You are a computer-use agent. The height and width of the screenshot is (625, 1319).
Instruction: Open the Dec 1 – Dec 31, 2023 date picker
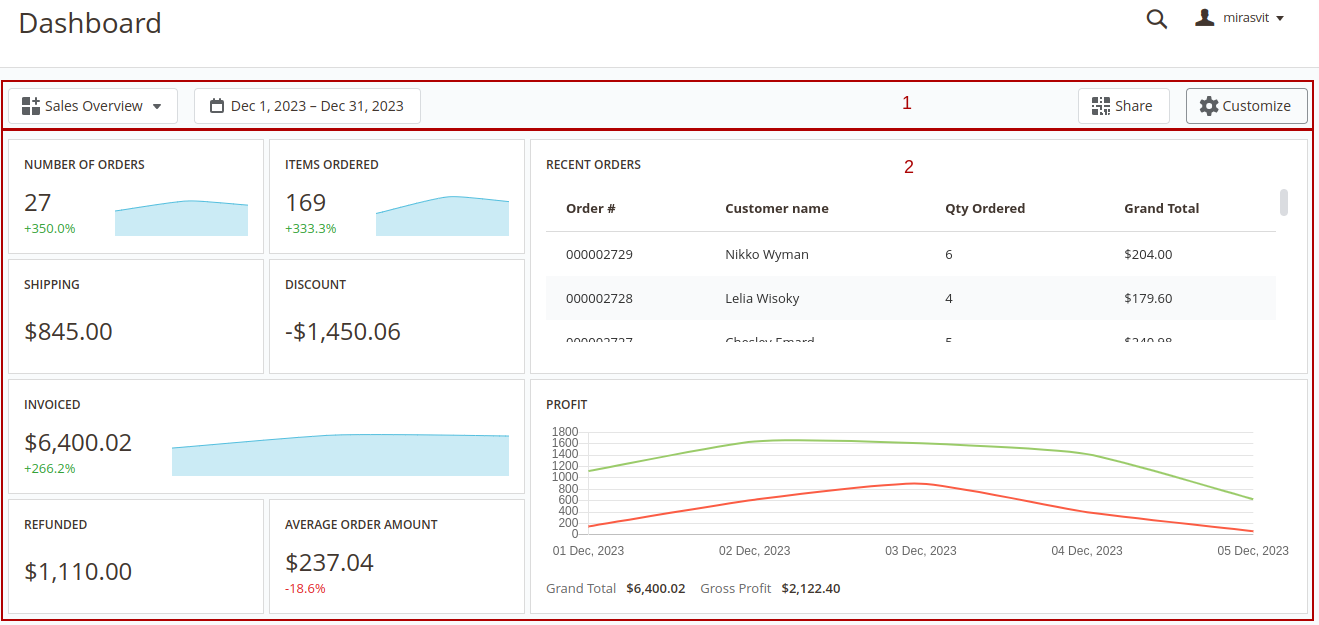pyautogui.click(x=307, y=106)
